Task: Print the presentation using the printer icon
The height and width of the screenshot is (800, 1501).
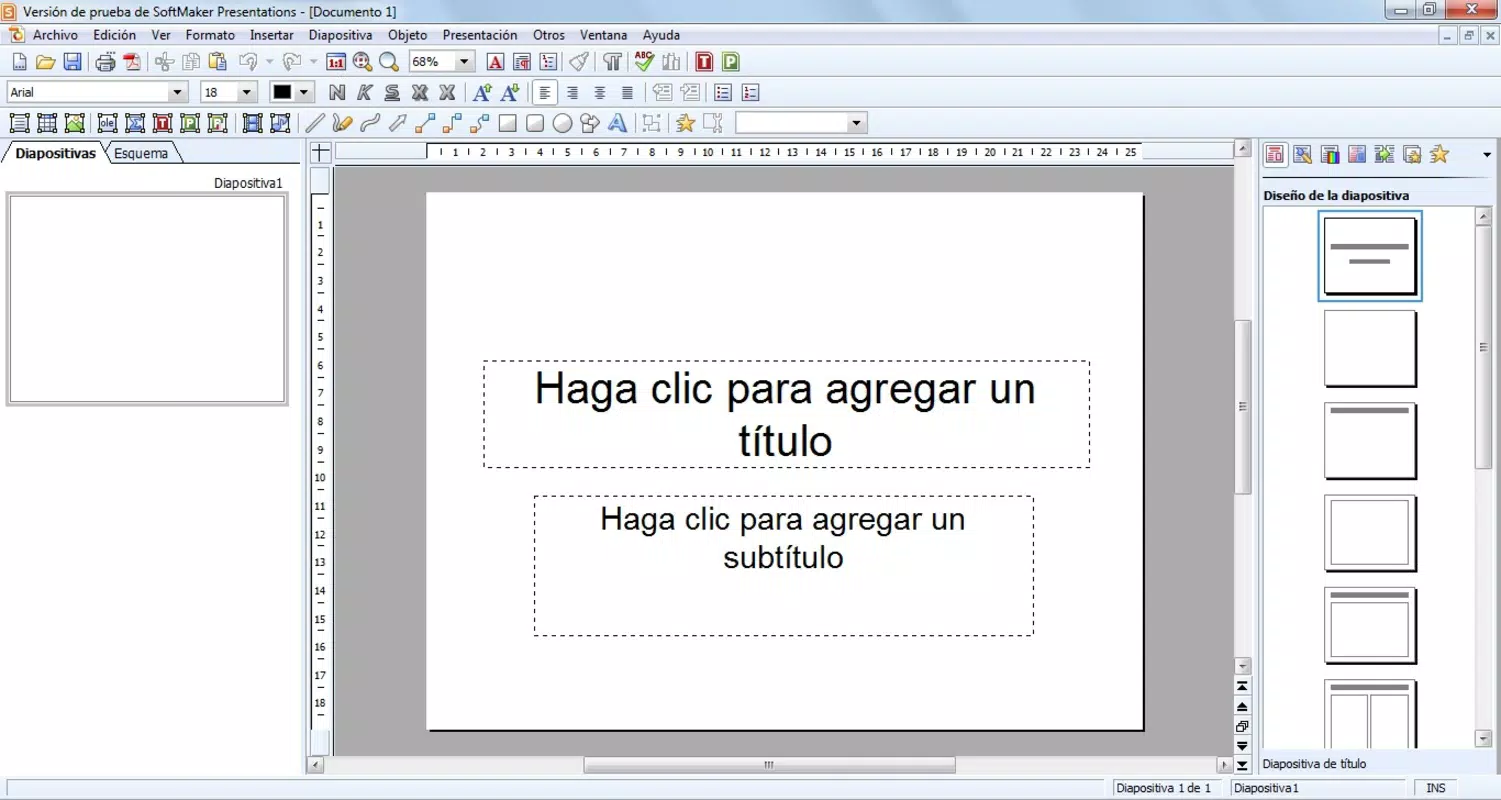Action: point(105,62)
